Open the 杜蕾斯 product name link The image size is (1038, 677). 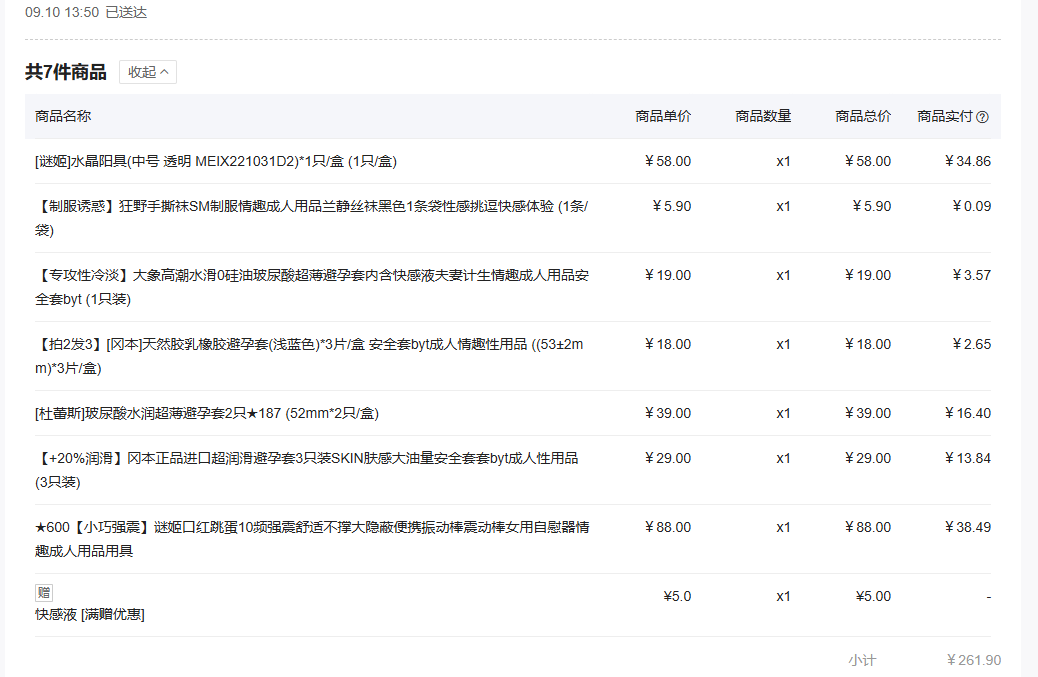pyautogui.click(x=206, y=413)
